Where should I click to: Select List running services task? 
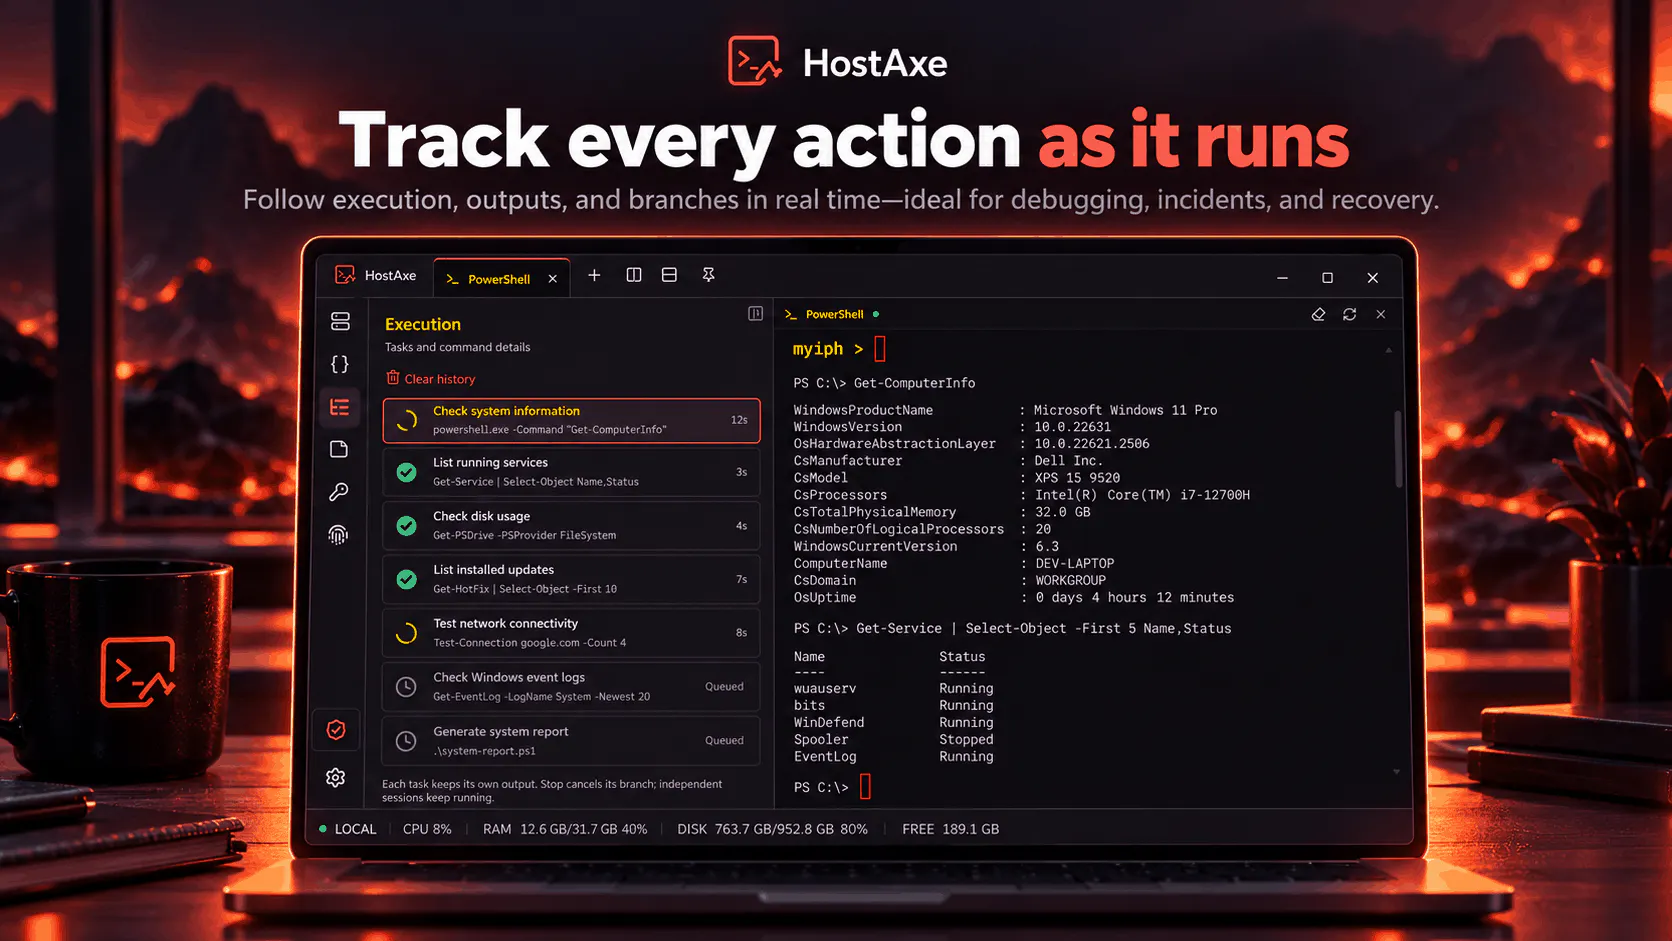571,472
